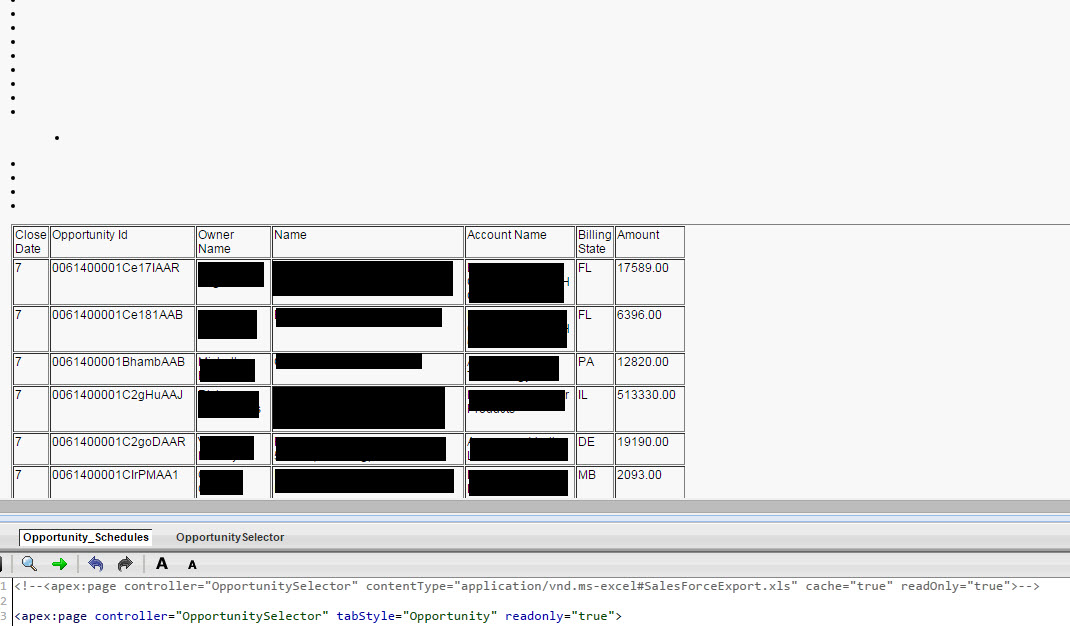This screenshot has width=1070, height=626.
Task: Select opportunity id 0061400001BhambAAB
Action: tap(119, 362)
